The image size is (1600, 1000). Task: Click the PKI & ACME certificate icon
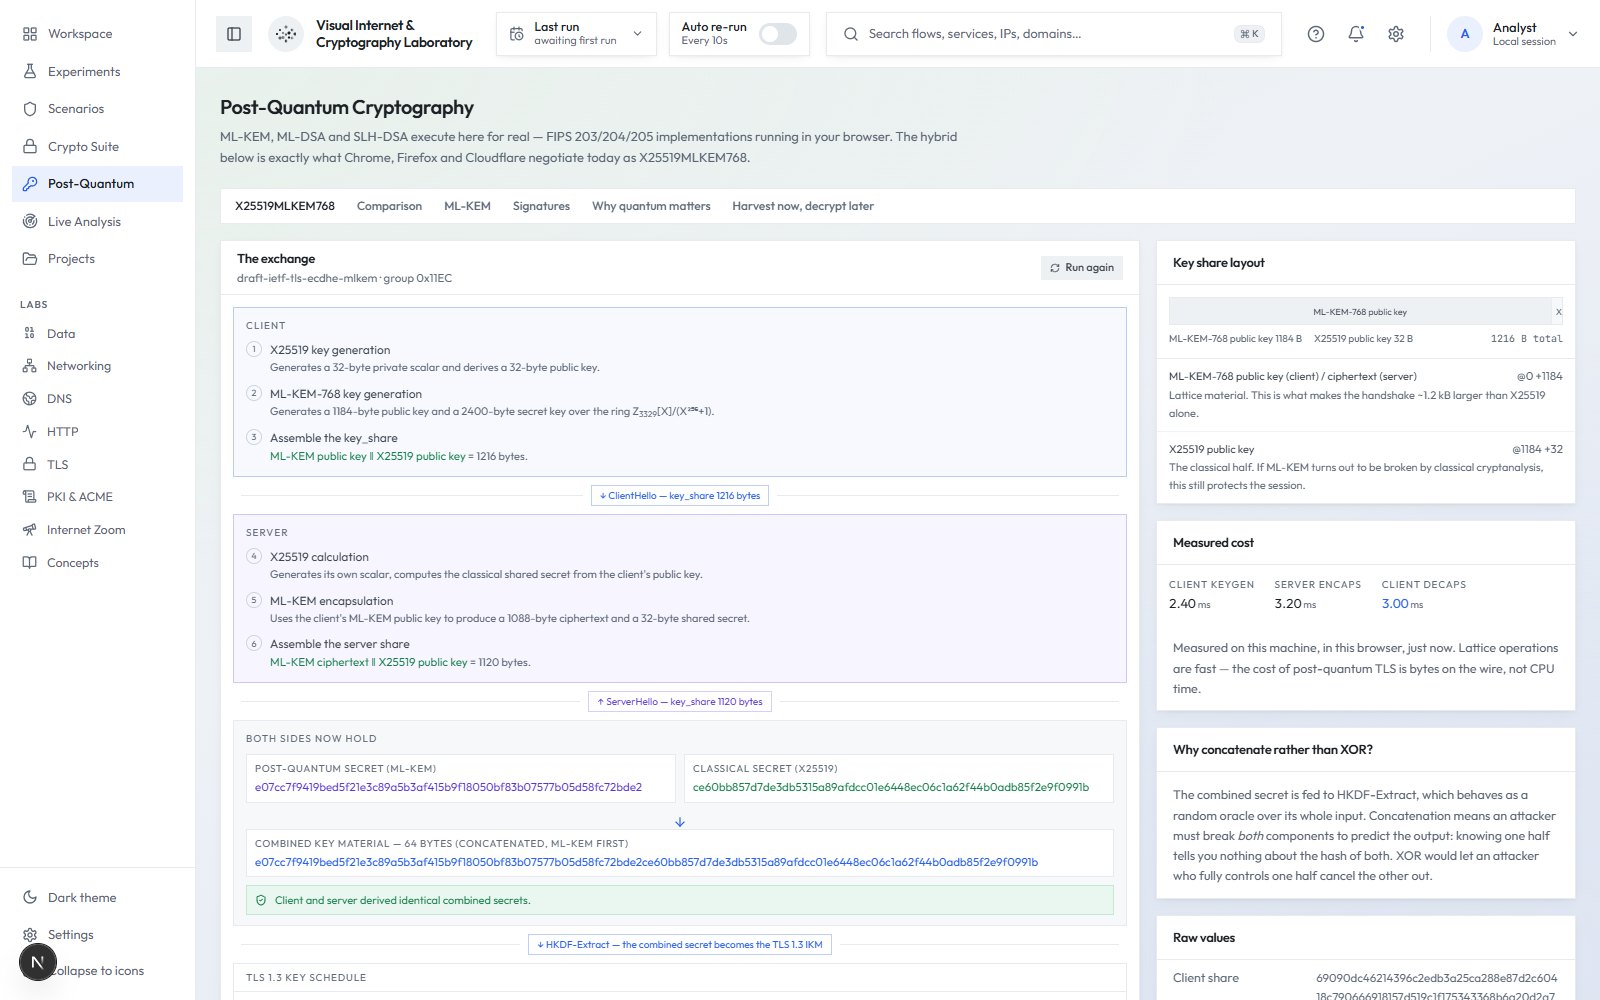(x=29, y=497)
